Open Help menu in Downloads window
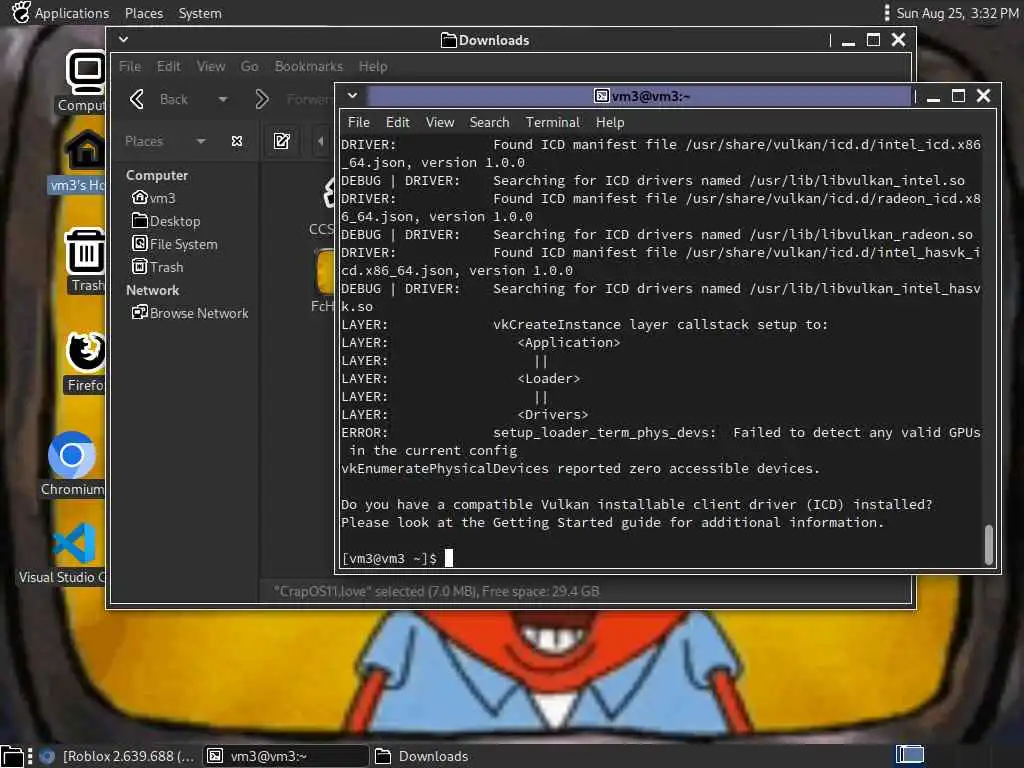Image resolution: width=1024 pixels, height=768 pixels. pos(373,66)
